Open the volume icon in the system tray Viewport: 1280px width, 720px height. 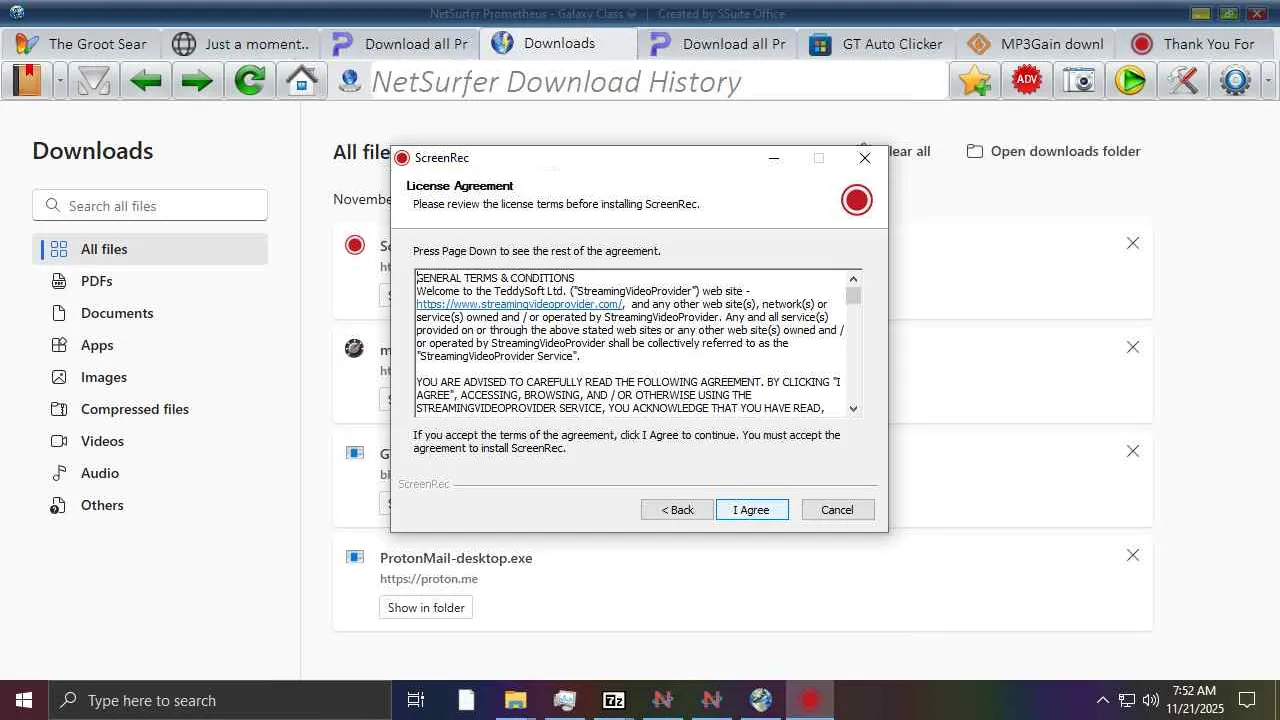coord(1151,700)
